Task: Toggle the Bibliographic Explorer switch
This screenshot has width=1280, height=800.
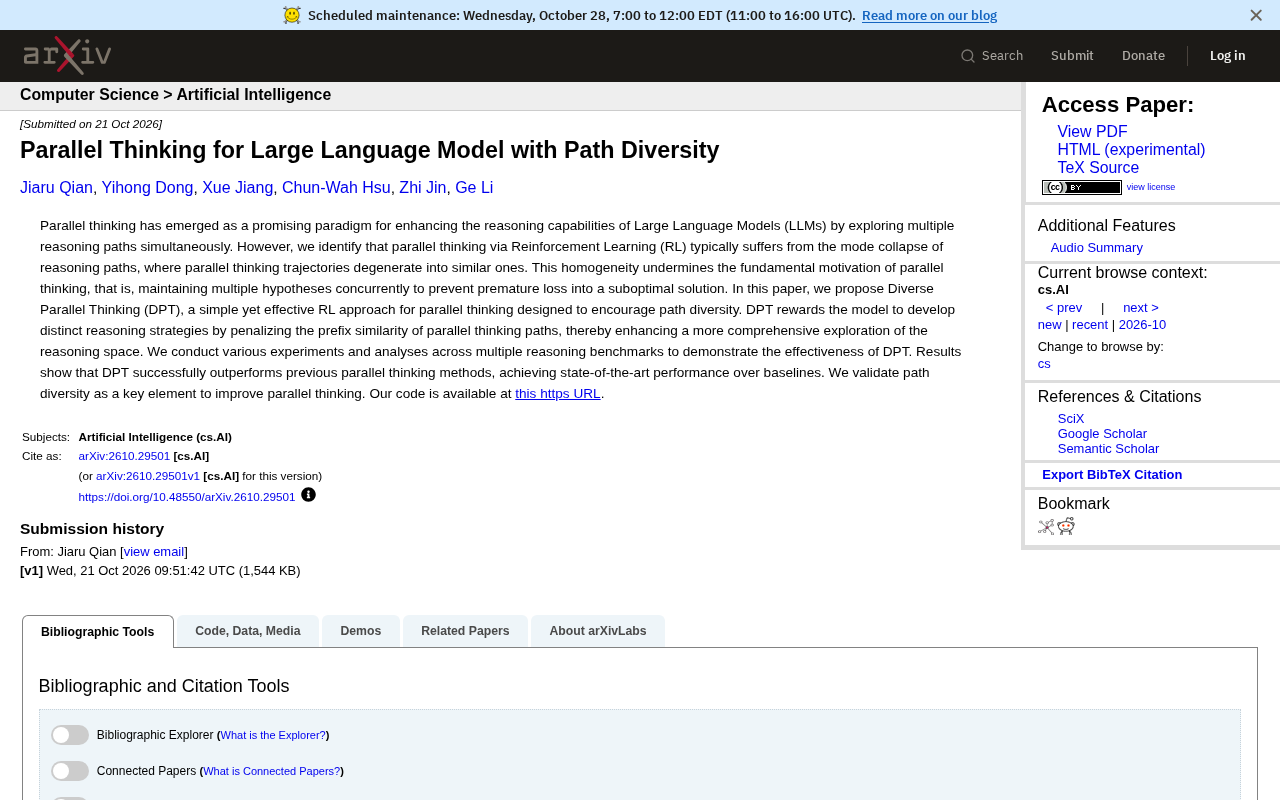Action: (70, 735)
